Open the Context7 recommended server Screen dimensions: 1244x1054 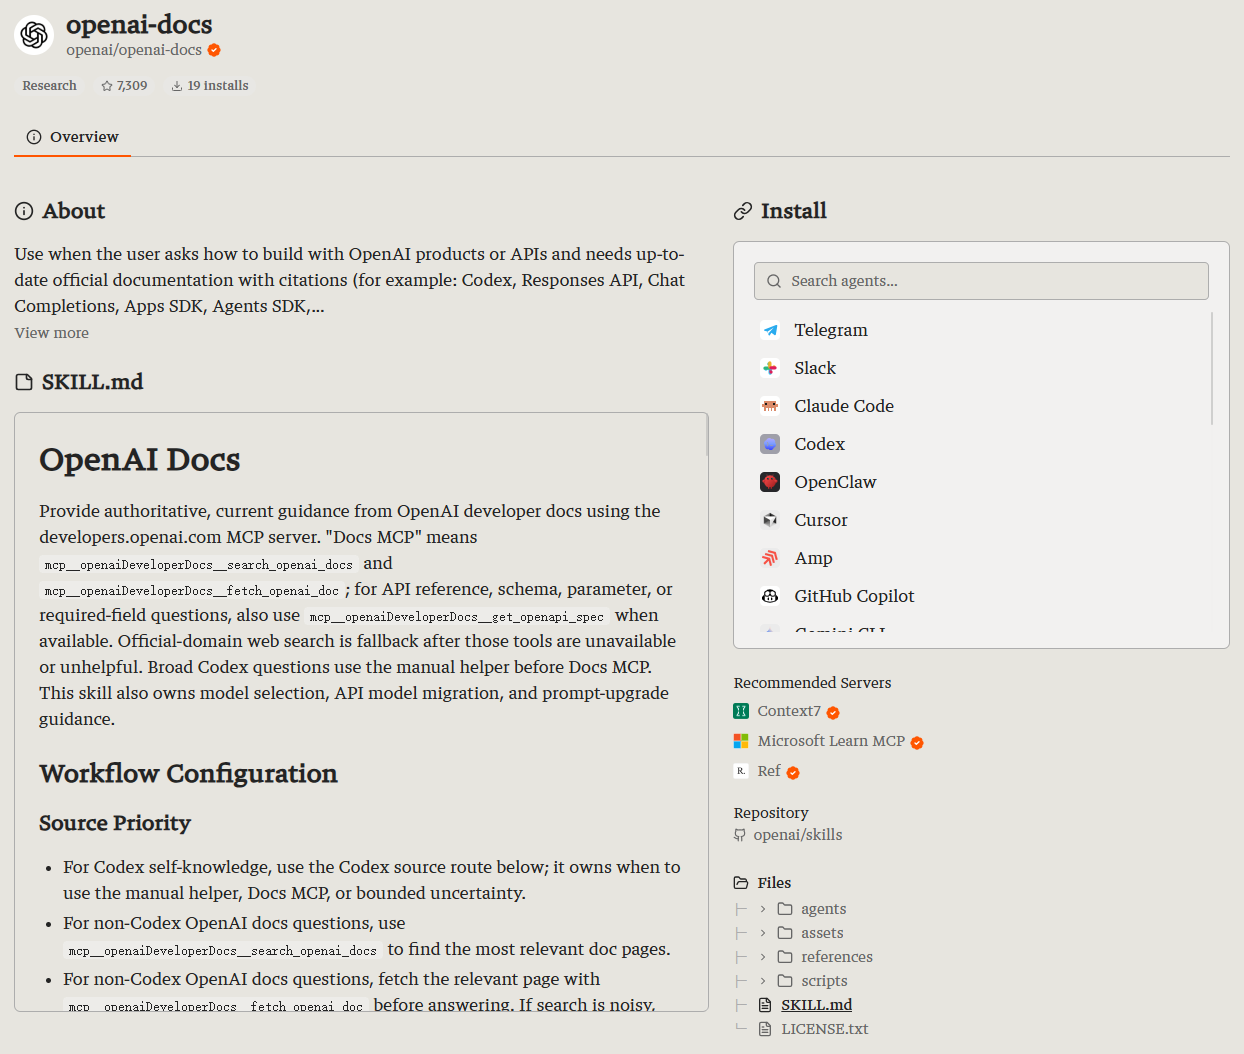point(789,711)
